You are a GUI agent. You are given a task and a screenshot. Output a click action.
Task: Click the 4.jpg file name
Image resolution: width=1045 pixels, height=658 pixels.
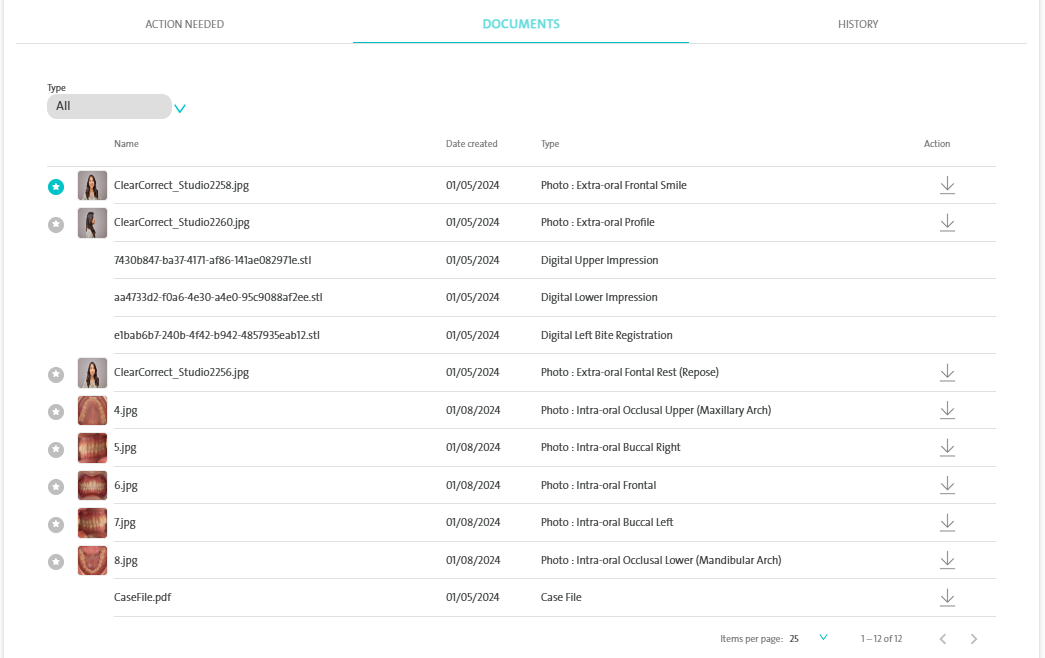pyautogui.click(x=125, y=411)
